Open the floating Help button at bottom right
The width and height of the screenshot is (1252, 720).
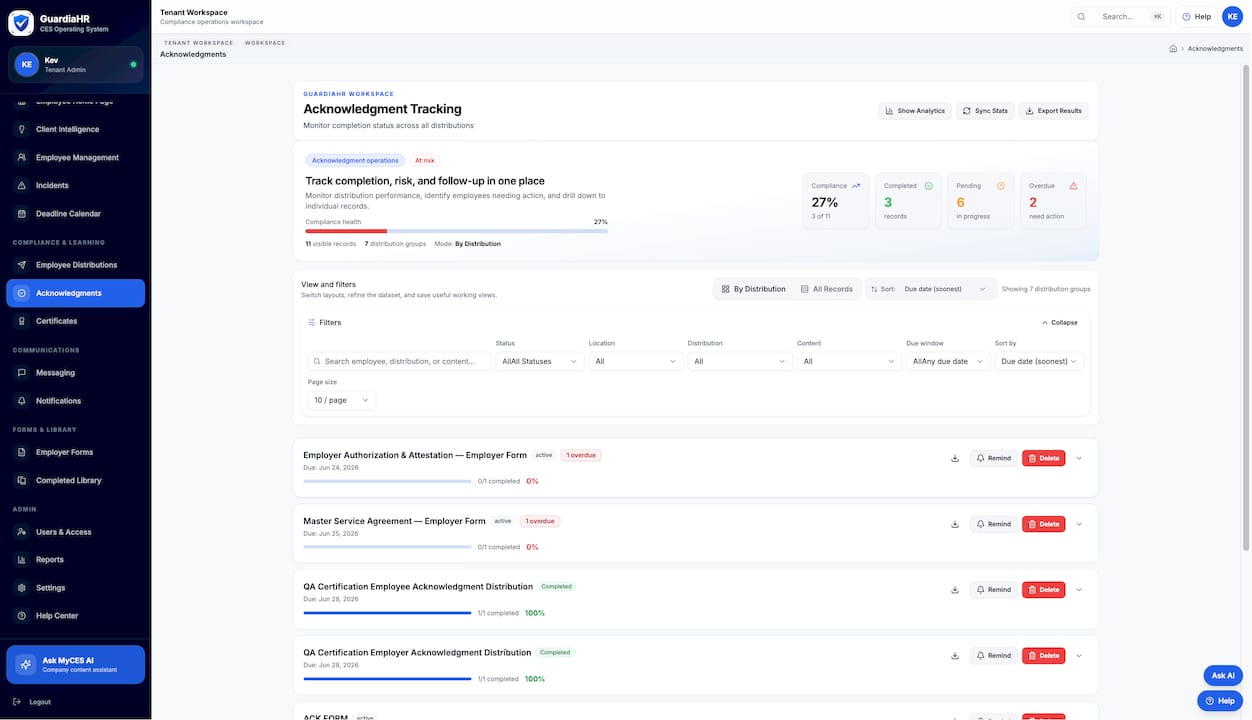(x=1220, y=701)
